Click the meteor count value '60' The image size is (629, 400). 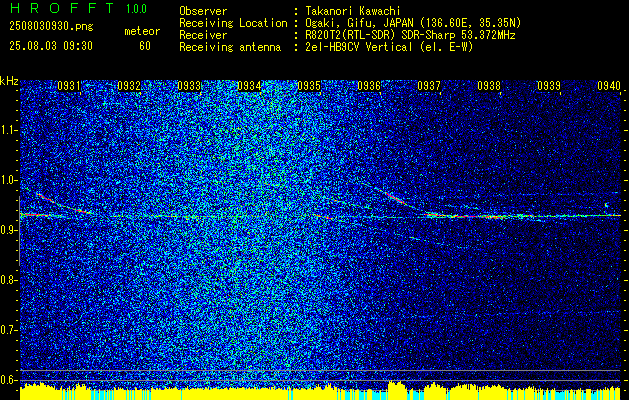pyautogui.click(x=145, y=46)
